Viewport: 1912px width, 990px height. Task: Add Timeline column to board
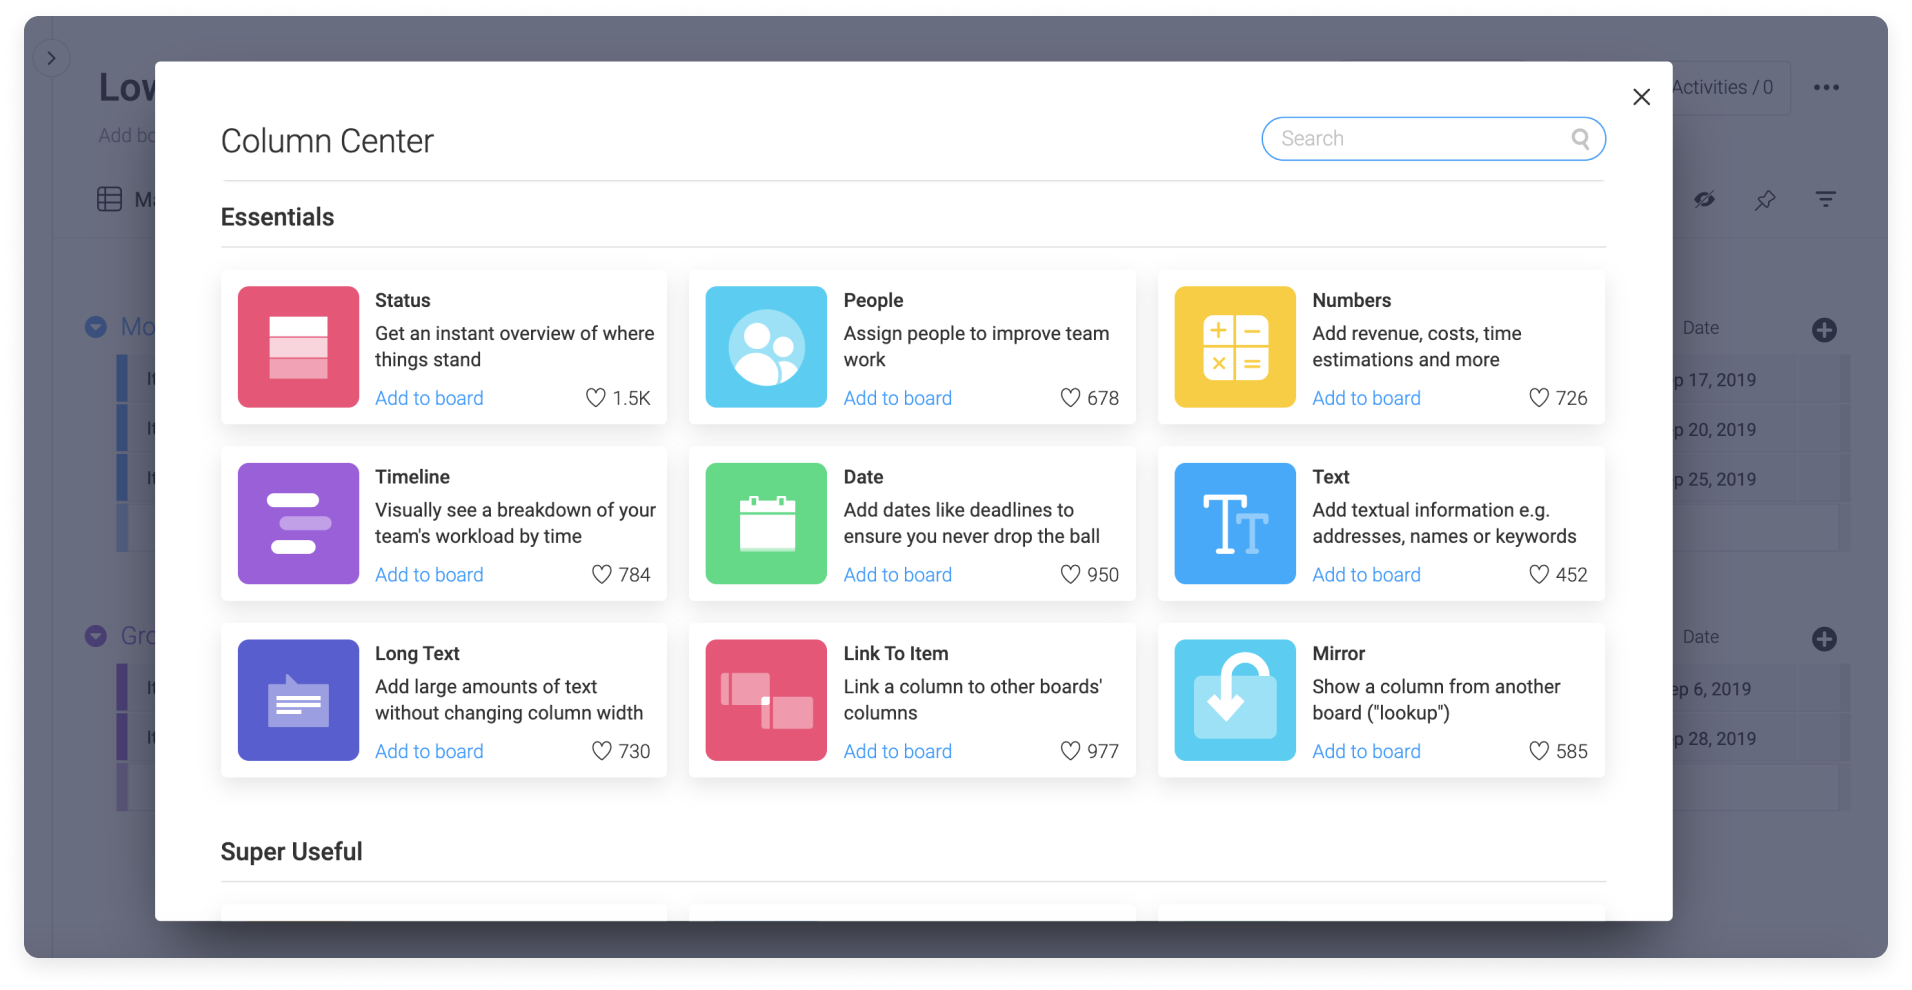click(429, 575)
